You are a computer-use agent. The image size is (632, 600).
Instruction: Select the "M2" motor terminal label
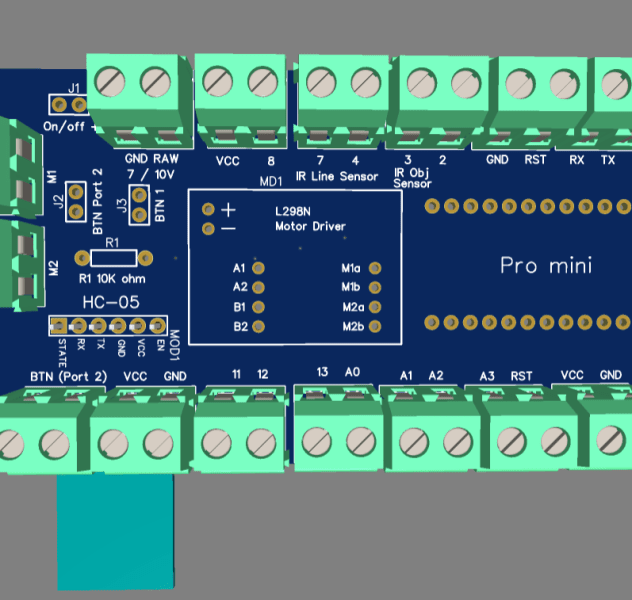click(54, 268)
